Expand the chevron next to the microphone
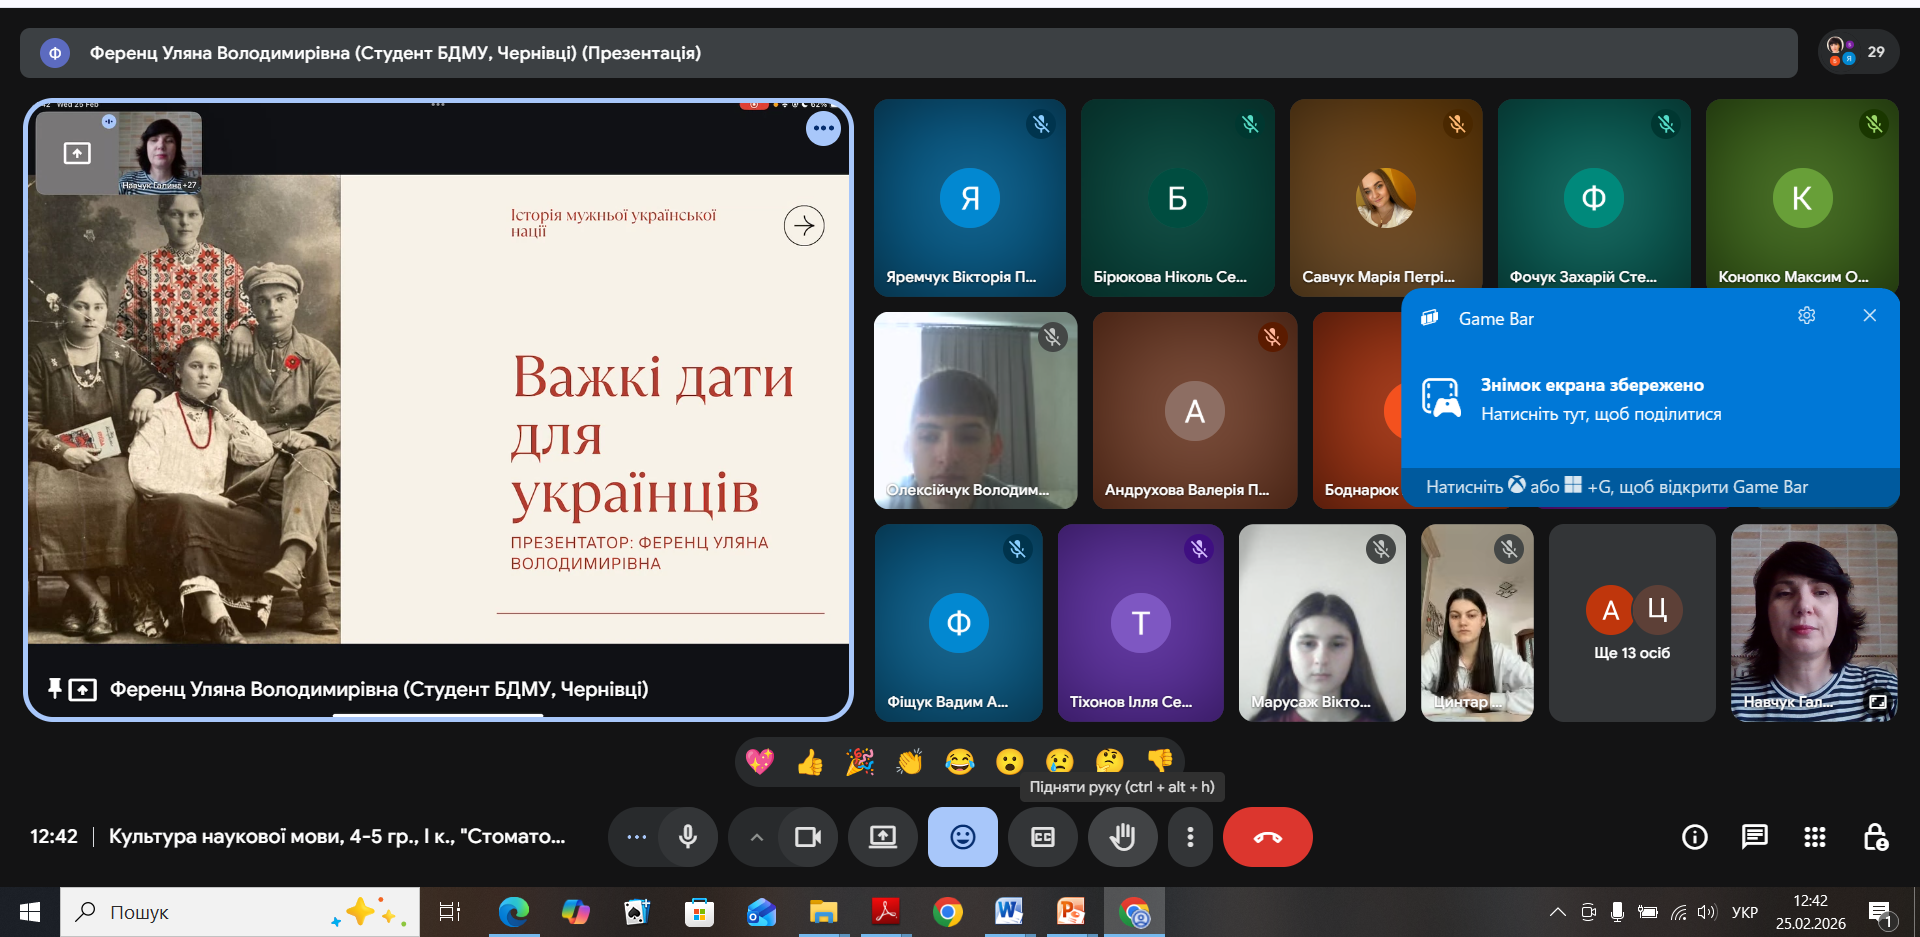This screenshot has height=937, width=1920. [x=756, y=837]
